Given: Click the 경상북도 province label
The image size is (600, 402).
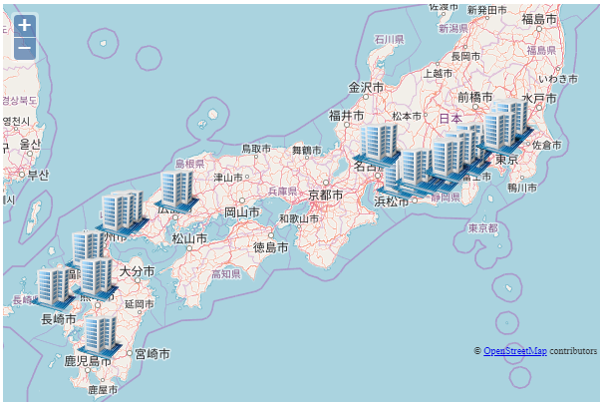Looking at the screenshot, I should (20, 101).
